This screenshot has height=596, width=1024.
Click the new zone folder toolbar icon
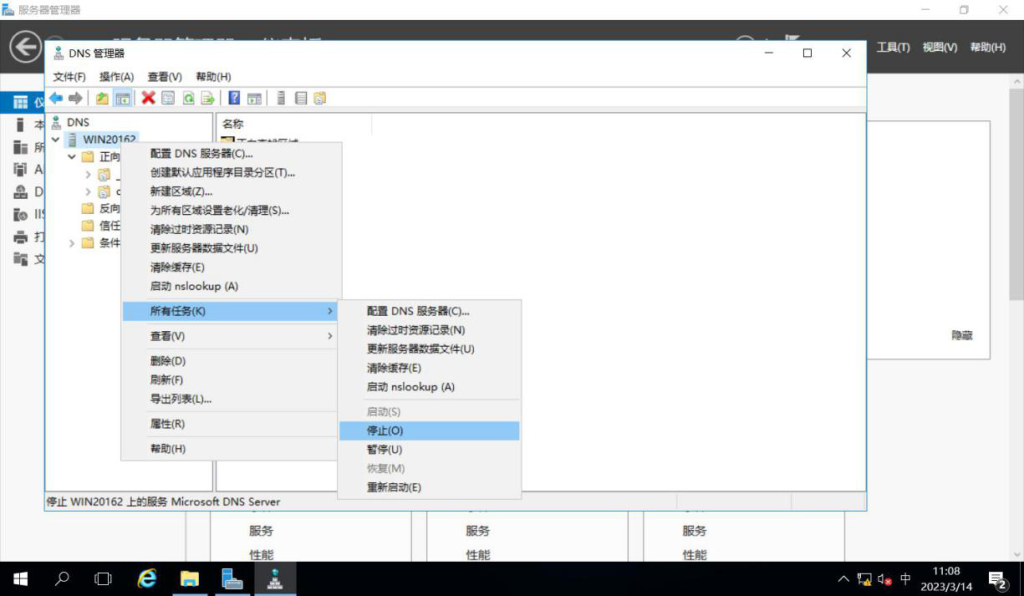[x=320, y=98]
